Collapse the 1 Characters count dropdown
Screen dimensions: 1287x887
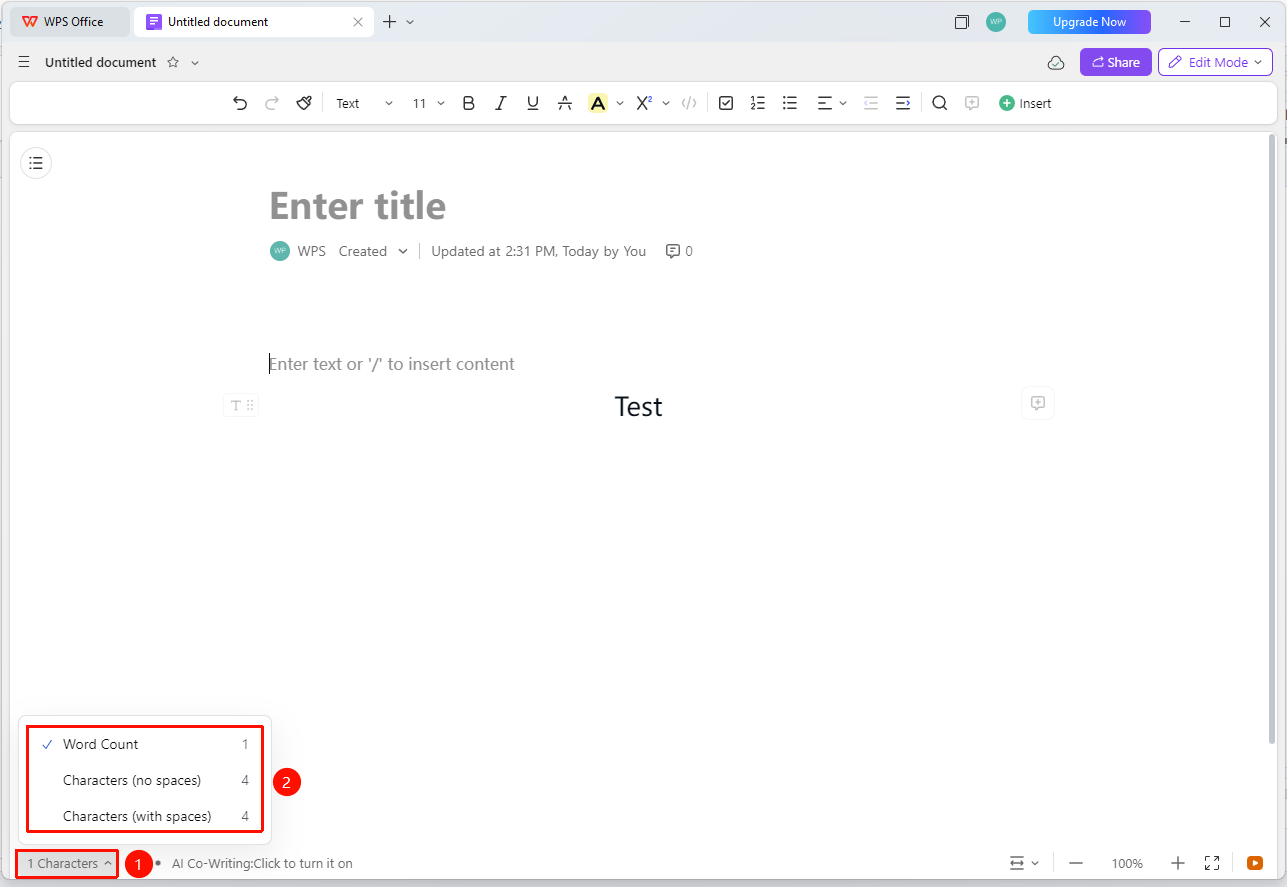pyautogui.click(x=68, y=863)
